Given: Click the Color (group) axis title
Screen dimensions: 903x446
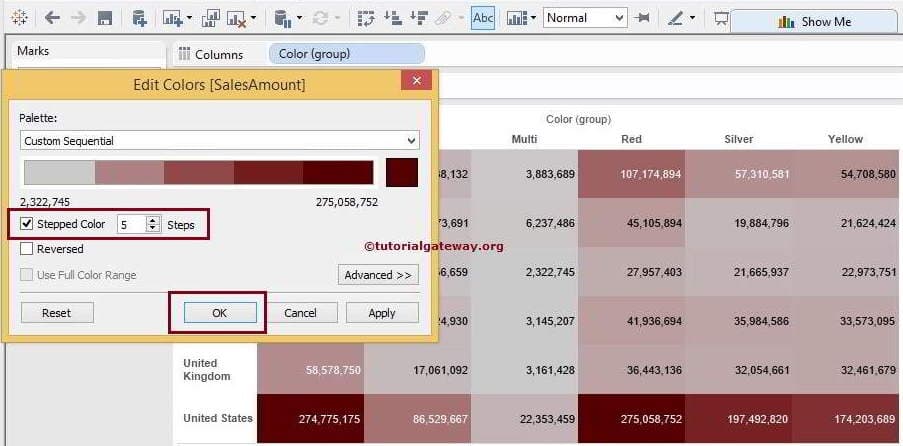Looking at the screenshot, I should coord(578,119).
